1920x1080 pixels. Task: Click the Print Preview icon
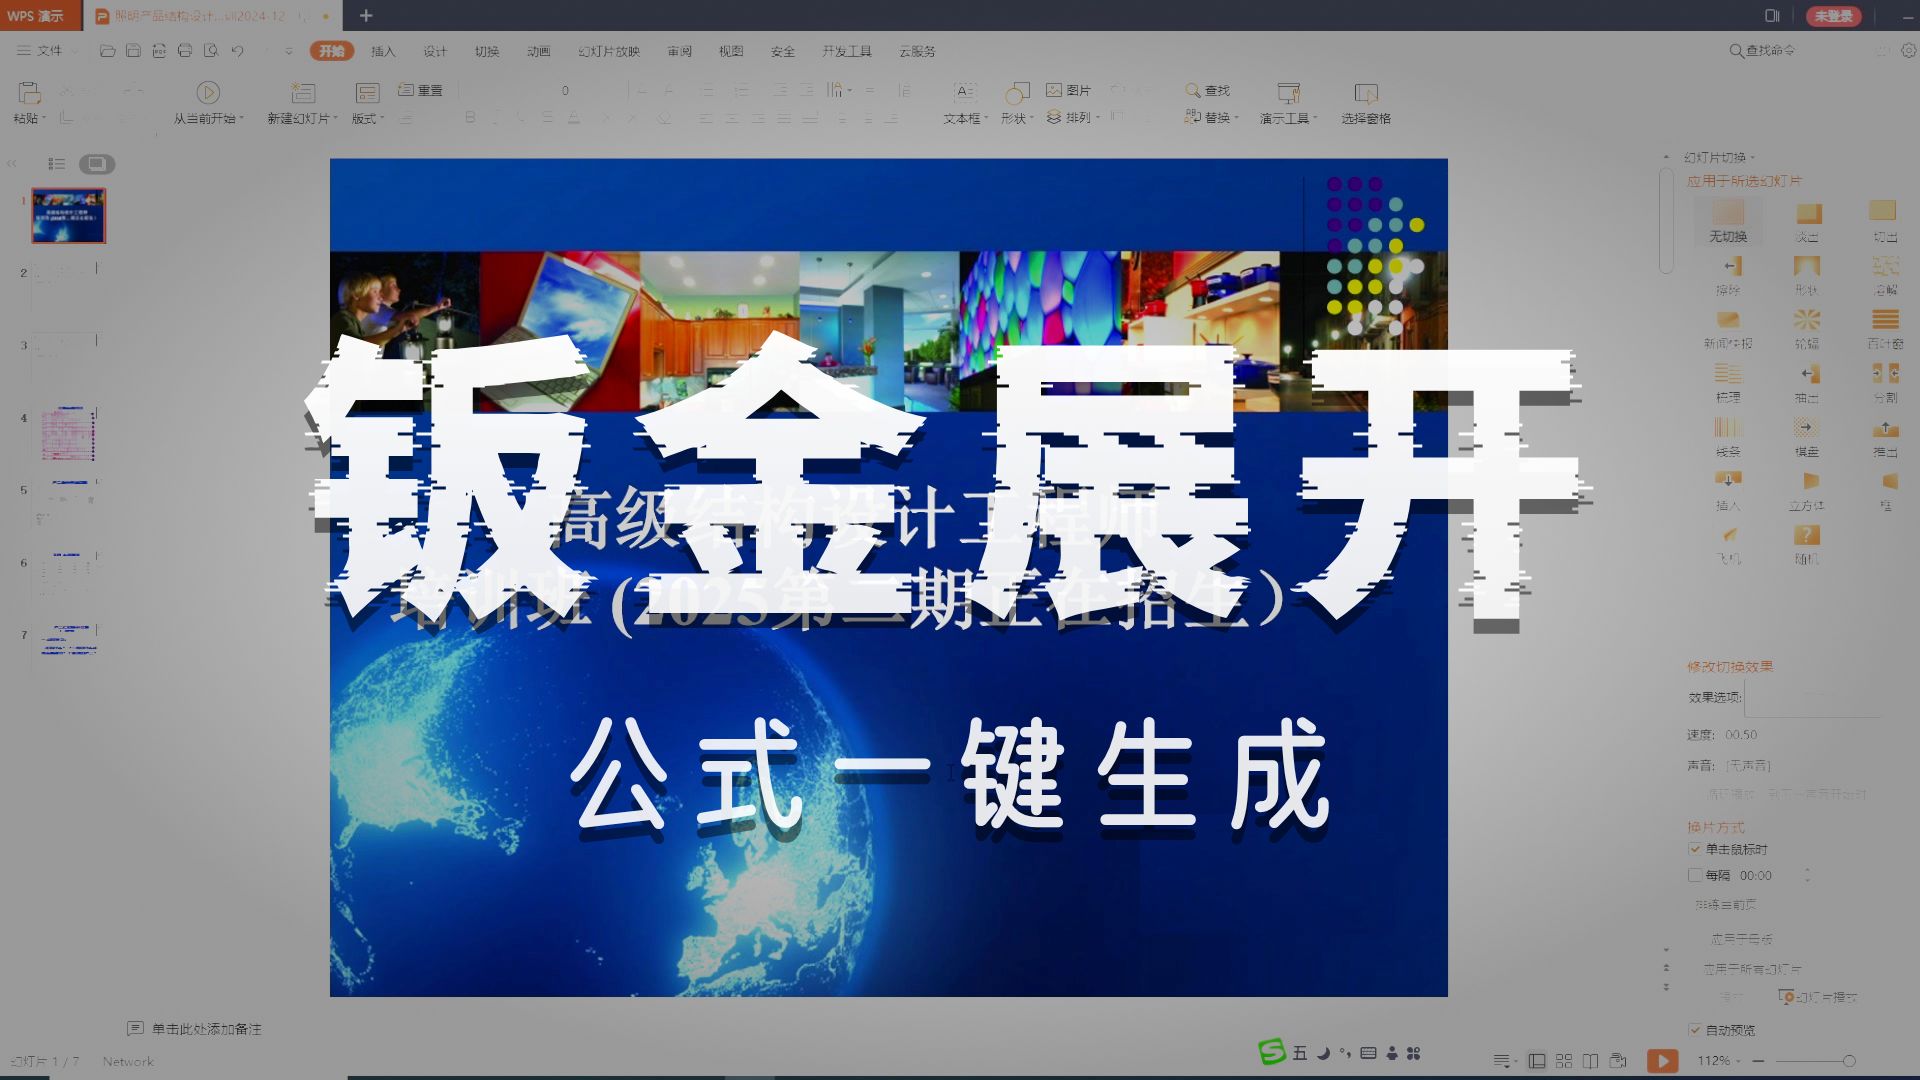[211, 51]
